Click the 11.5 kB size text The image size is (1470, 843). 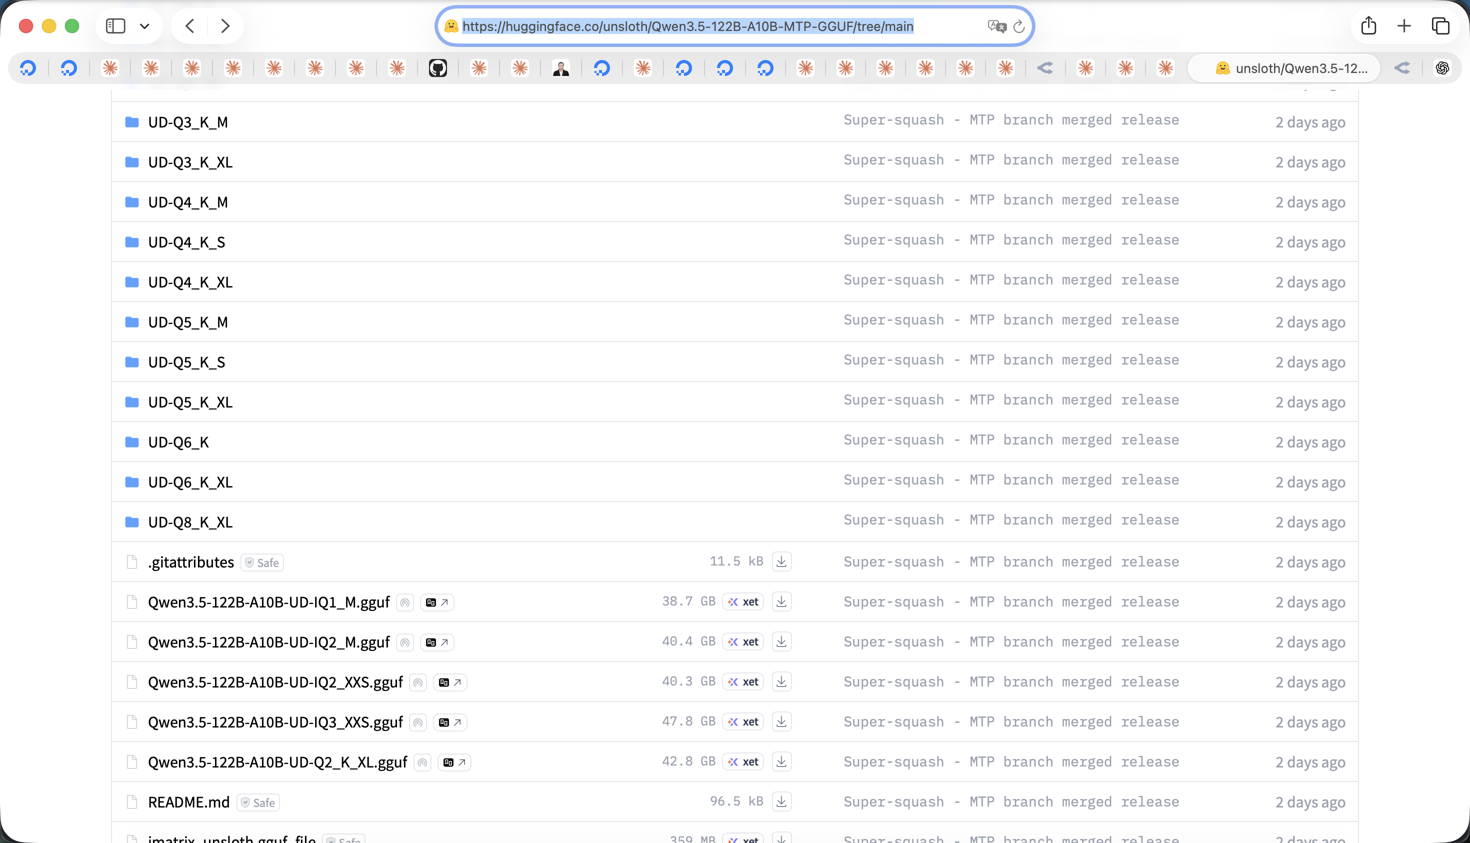point(736,562)
